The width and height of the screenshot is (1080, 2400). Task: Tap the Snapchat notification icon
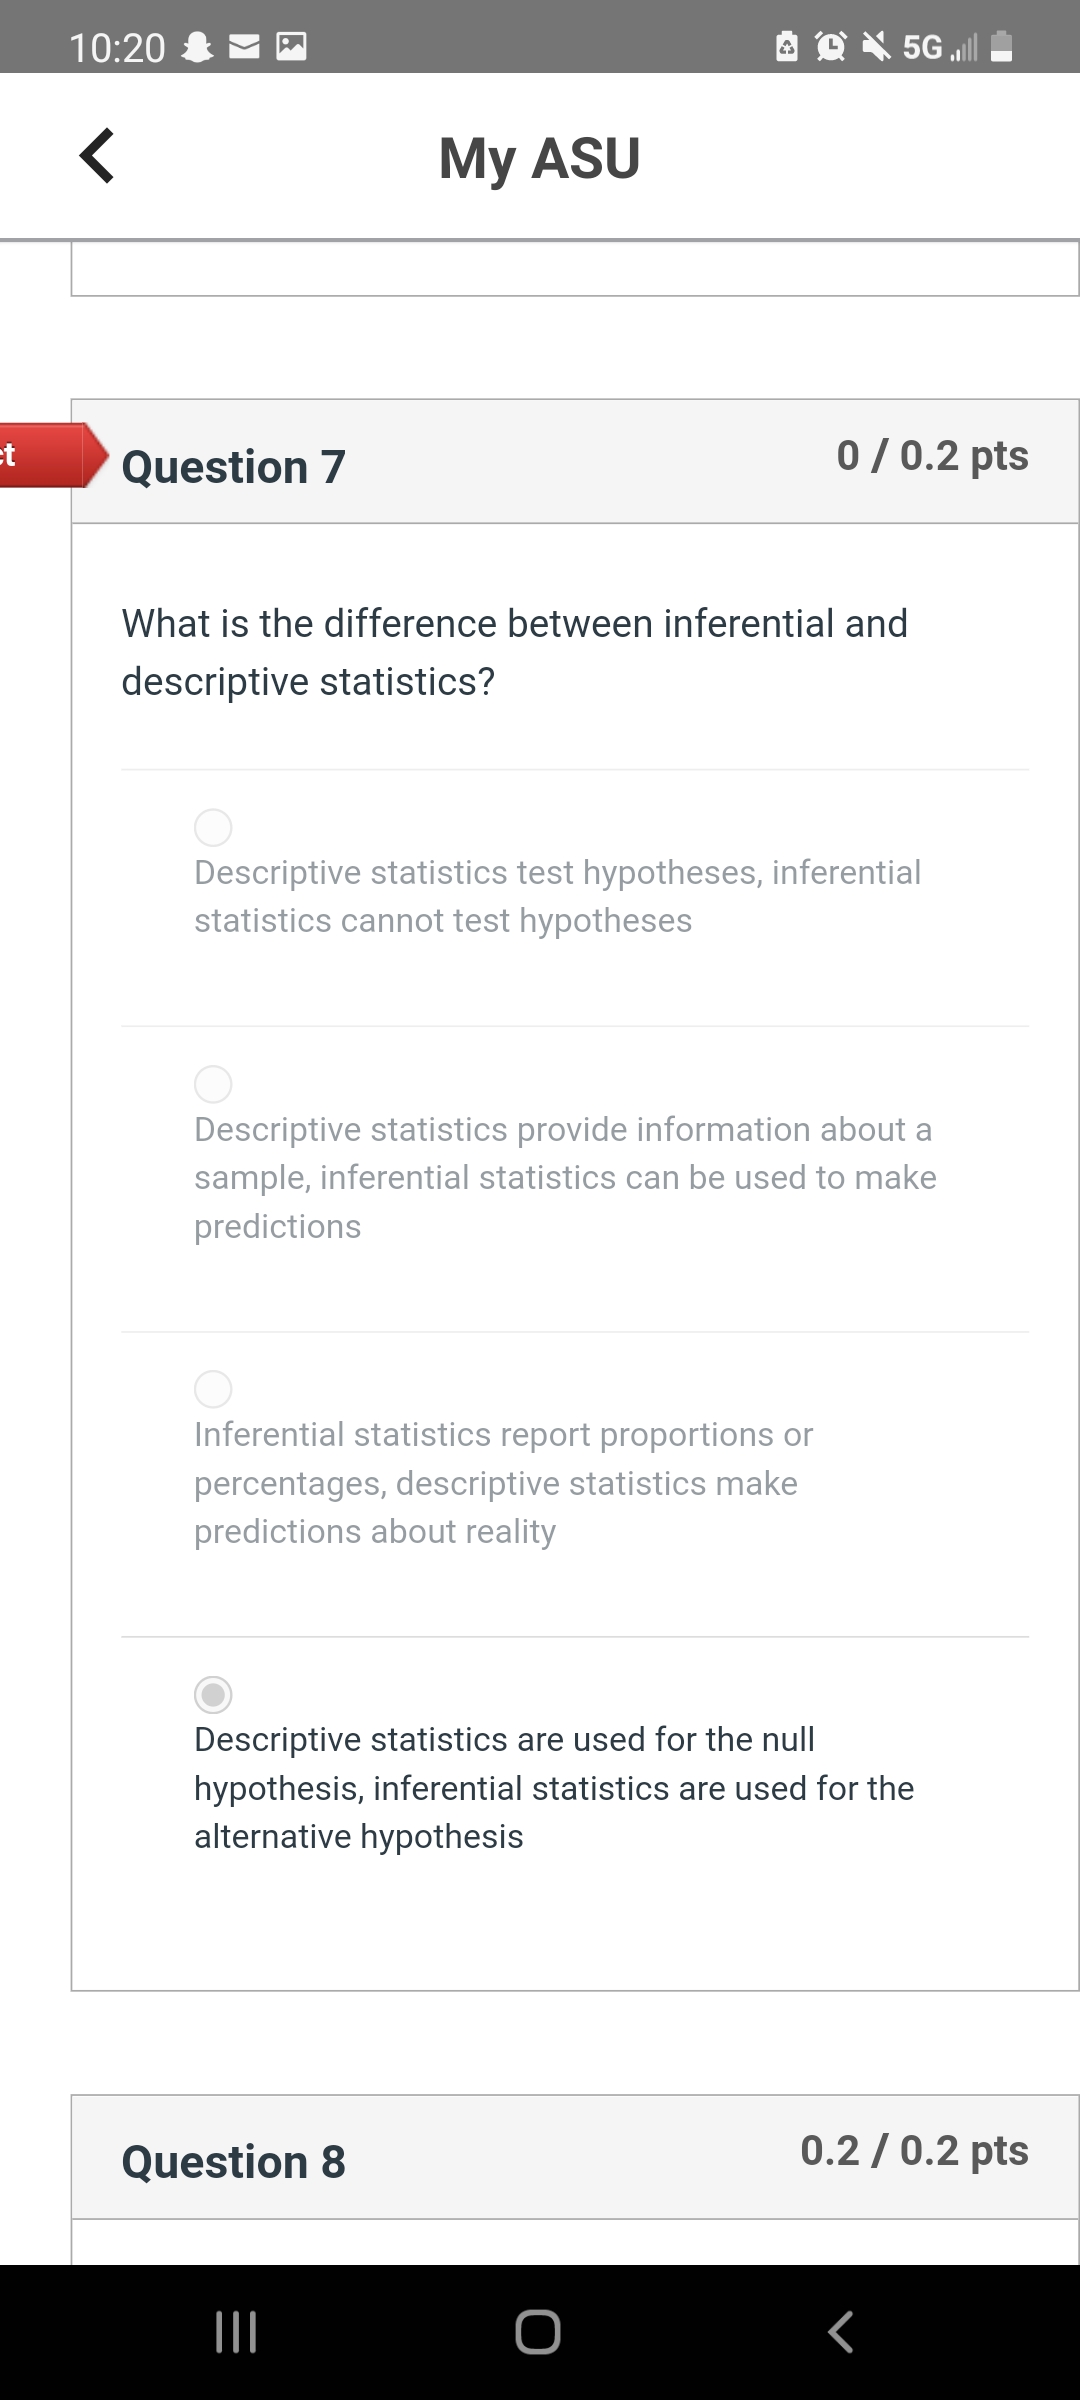tap(198, 47)
